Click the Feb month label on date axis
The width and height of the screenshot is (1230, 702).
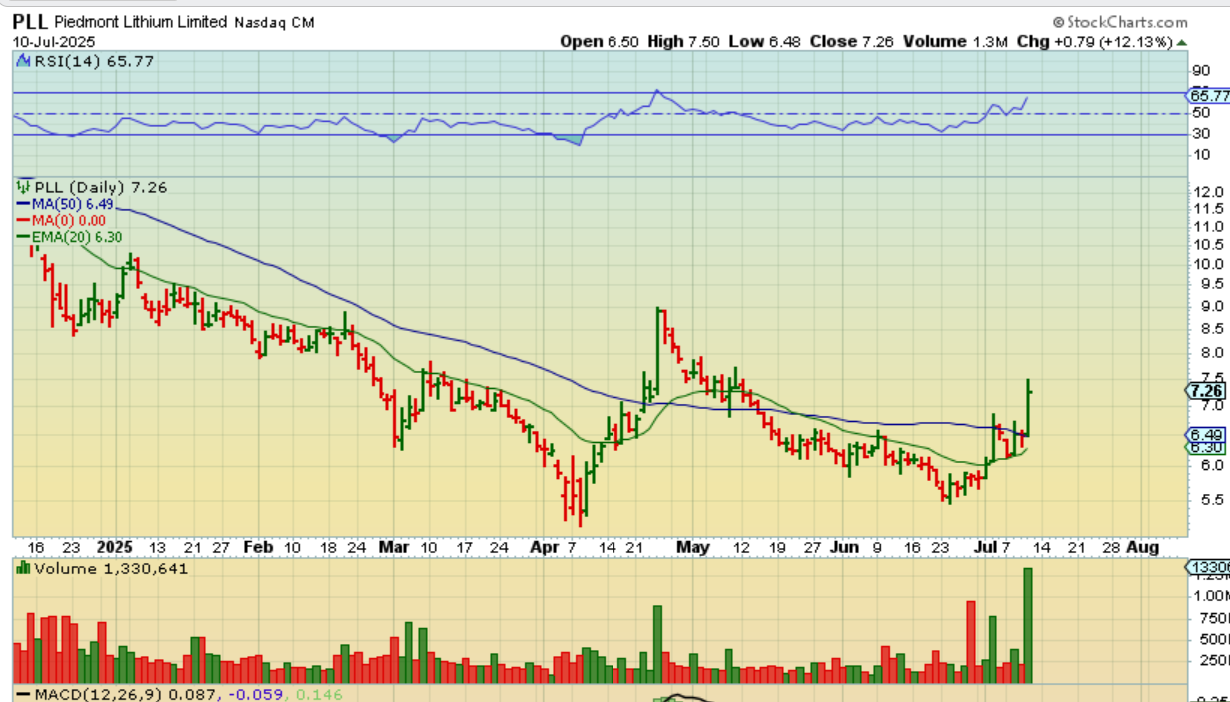258,547
